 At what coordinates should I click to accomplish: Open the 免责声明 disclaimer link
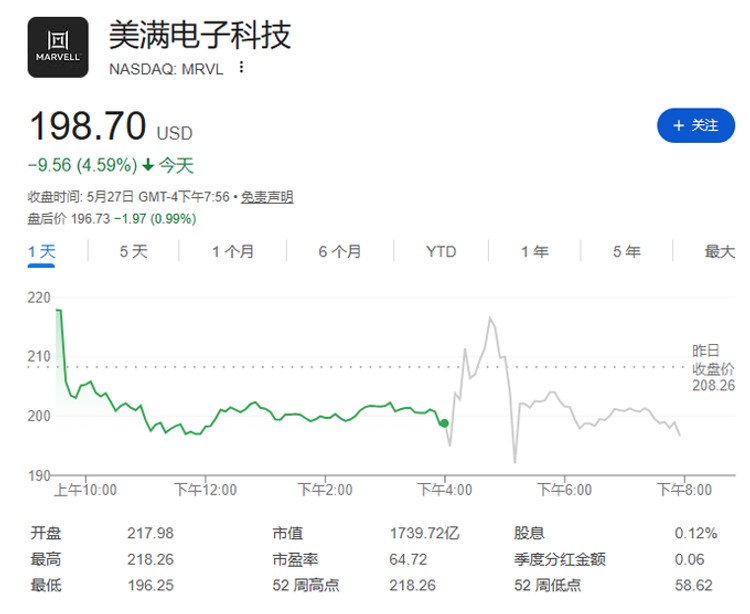point(267,197)
